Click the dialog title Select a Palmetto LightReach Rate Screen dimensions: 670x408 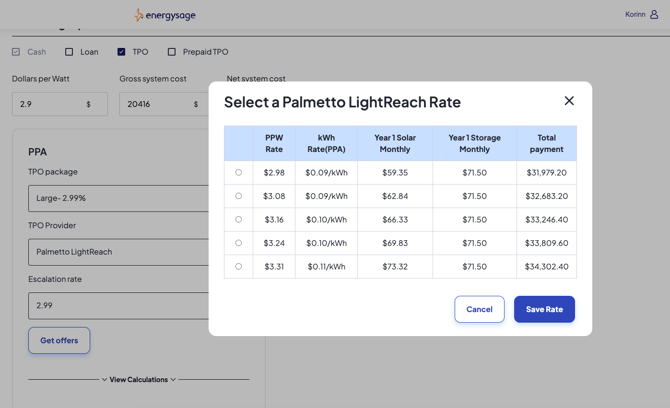click(x=342, y=102)
